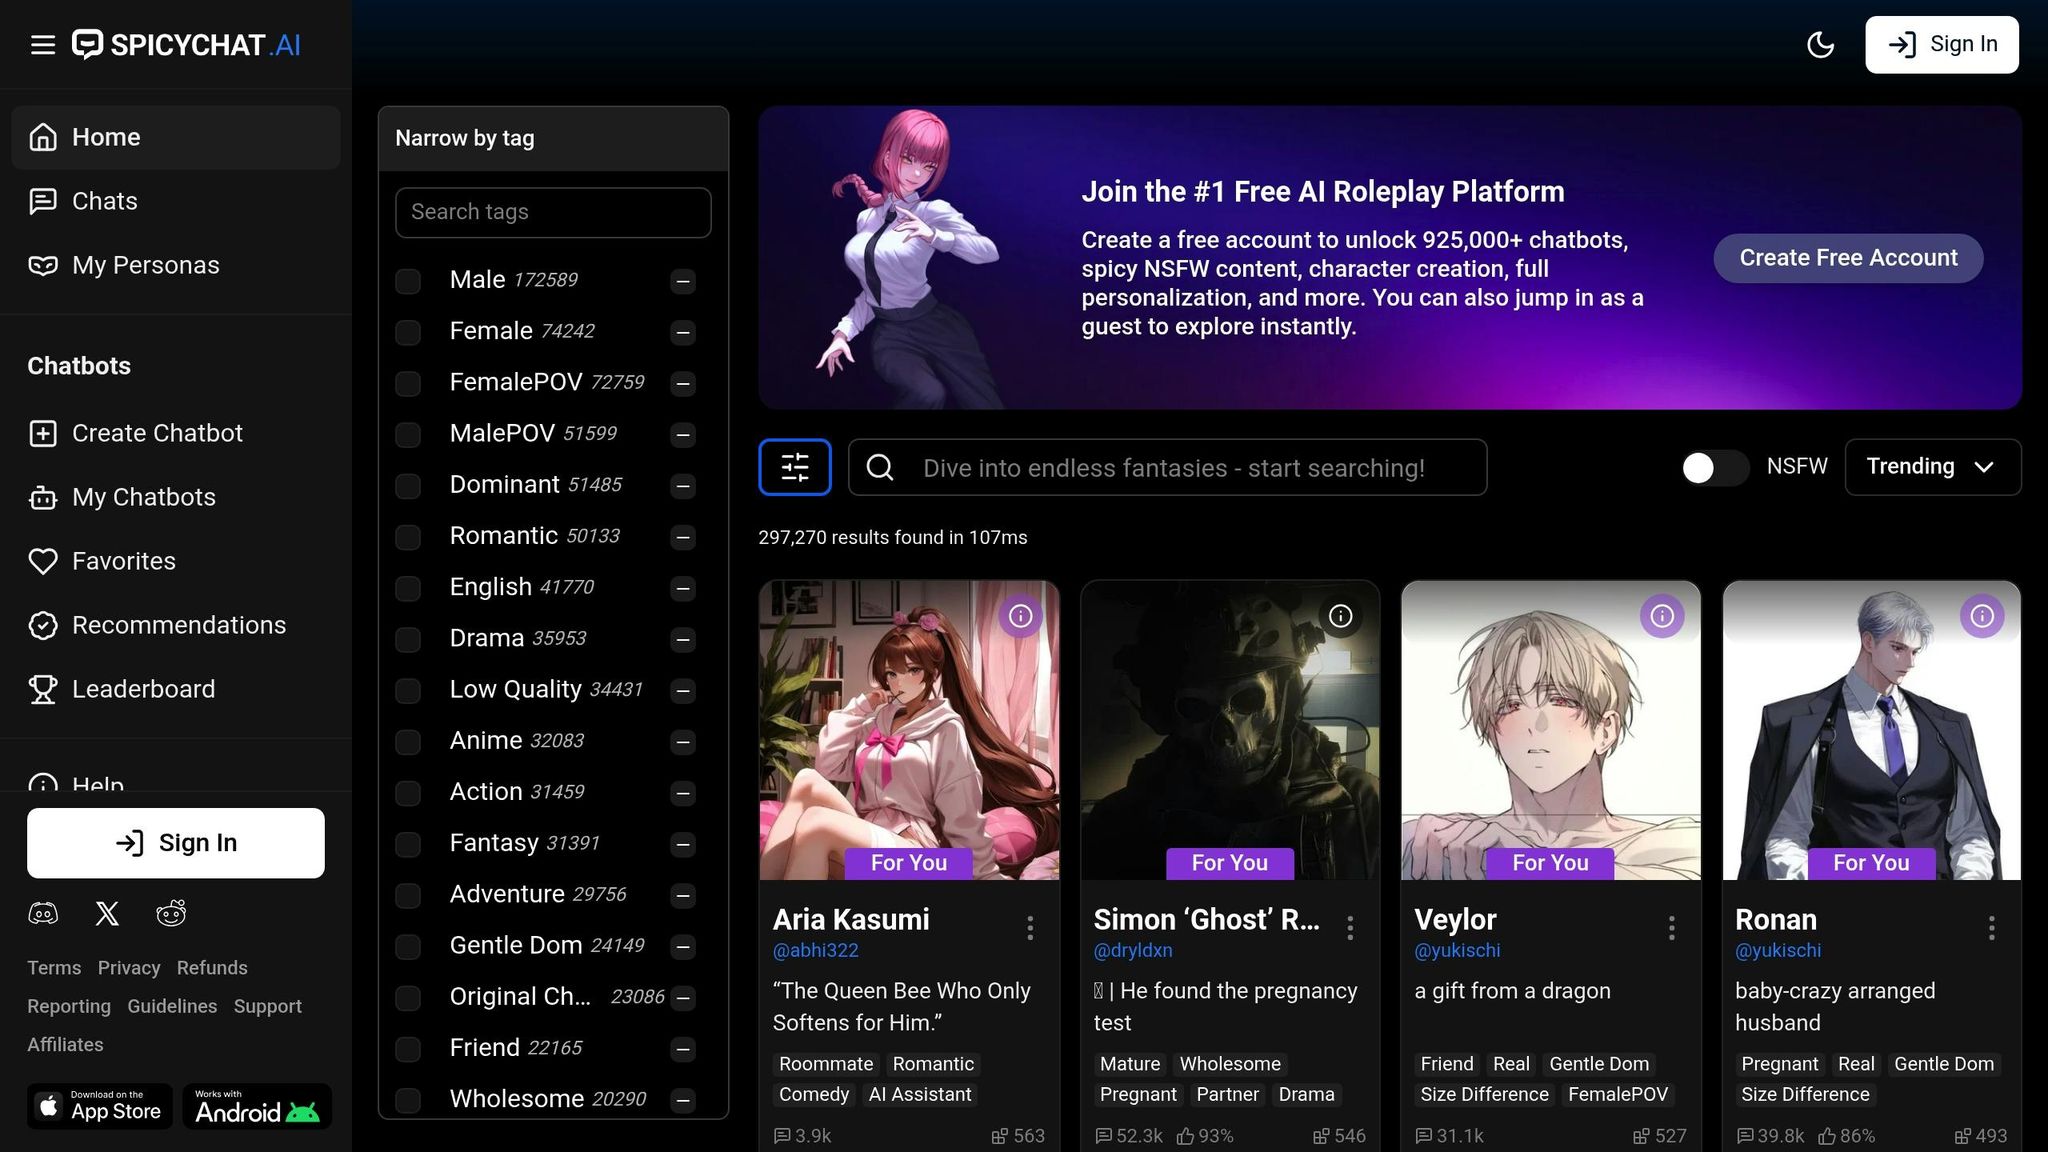
Task: Open the Trending sort dropdown
Action: pyautogui.click(x=1932, y=467)
